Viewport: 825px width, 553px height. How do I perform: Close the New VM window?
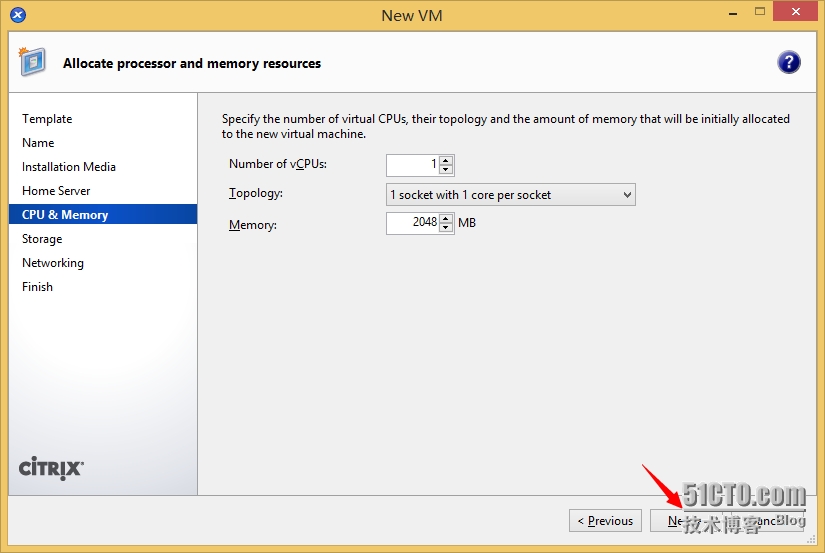point(796,12)
